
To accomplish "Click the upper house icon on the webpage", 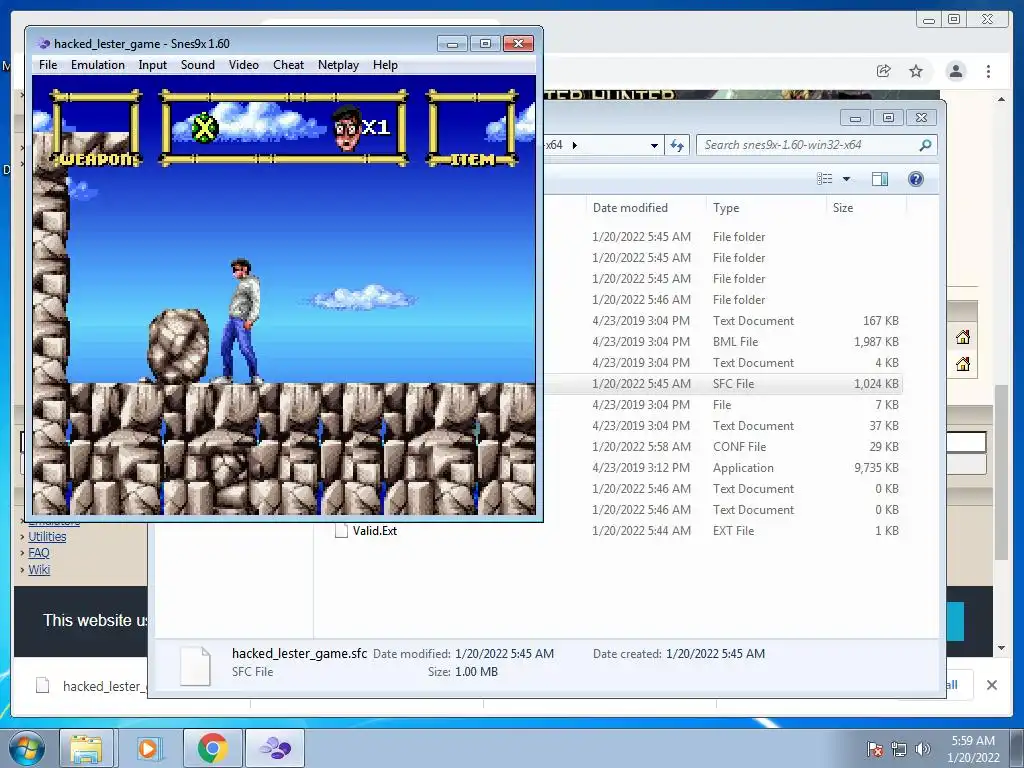I will pyautogui.click(x=963, y=337).
